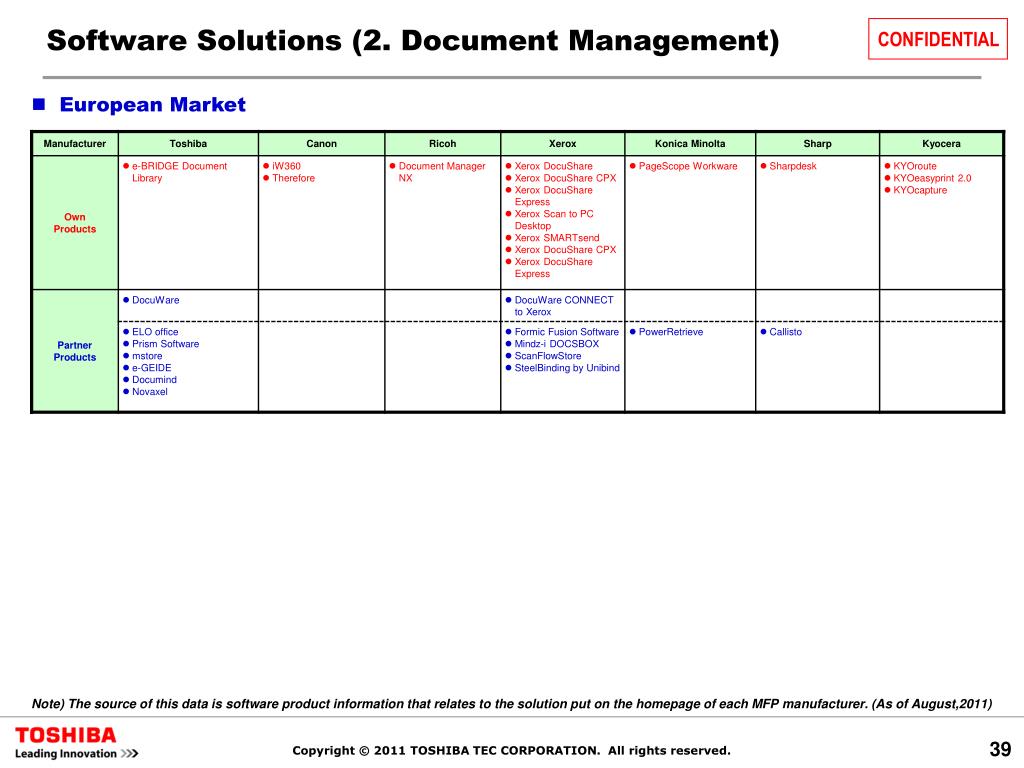
Task: Select the 'Novaxel' entry
Action: click(x=150, y=392)
